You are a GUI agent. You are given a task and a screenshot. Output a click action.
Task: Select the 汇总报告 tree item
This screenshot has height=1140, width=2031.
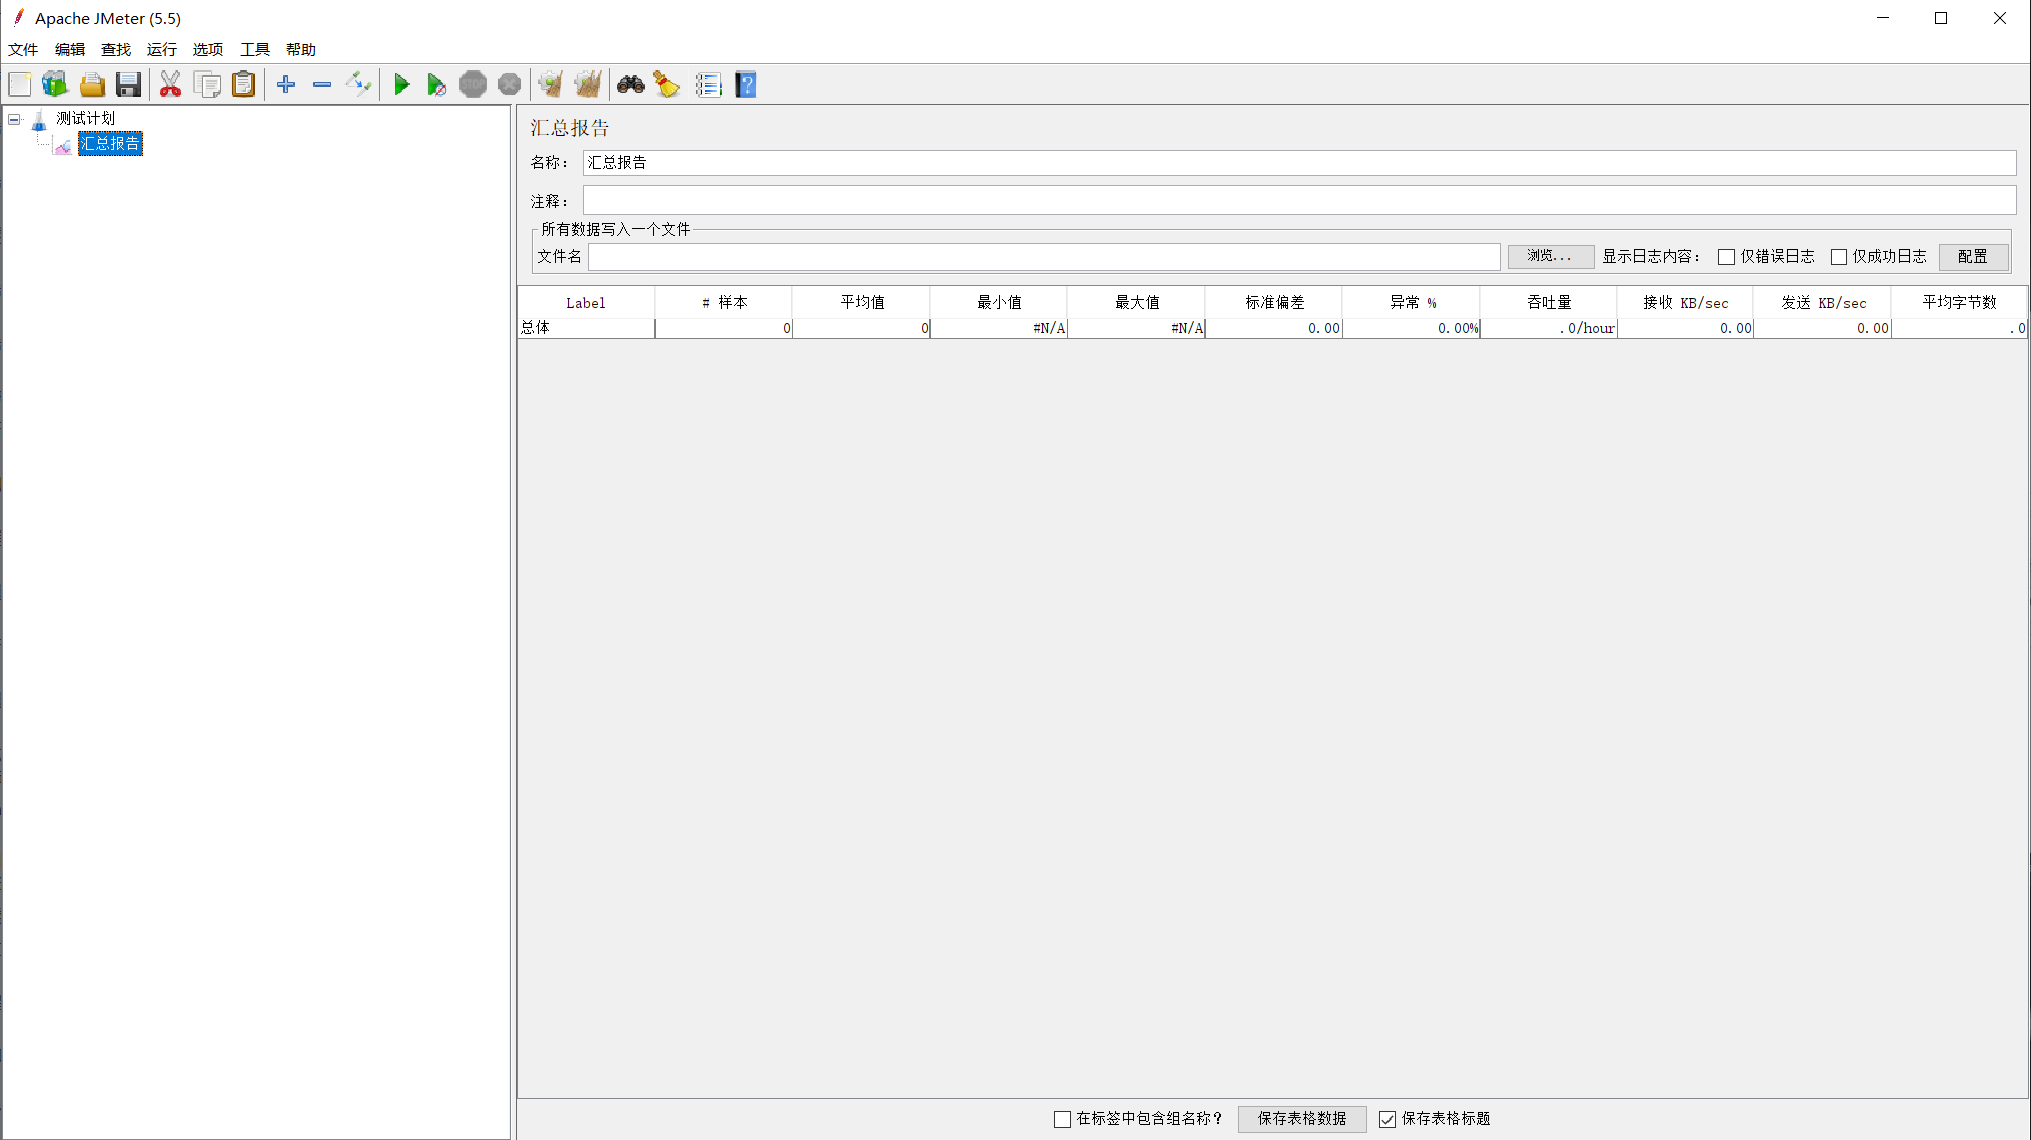110,144
